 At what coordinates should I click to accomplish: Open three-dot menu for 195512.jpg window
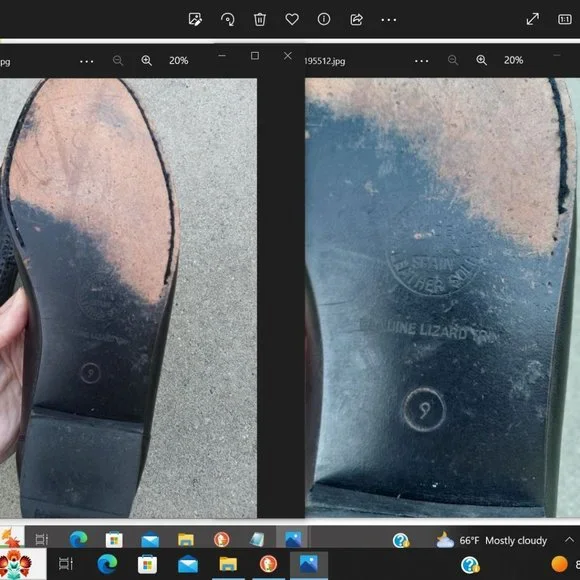coord(422,61)
